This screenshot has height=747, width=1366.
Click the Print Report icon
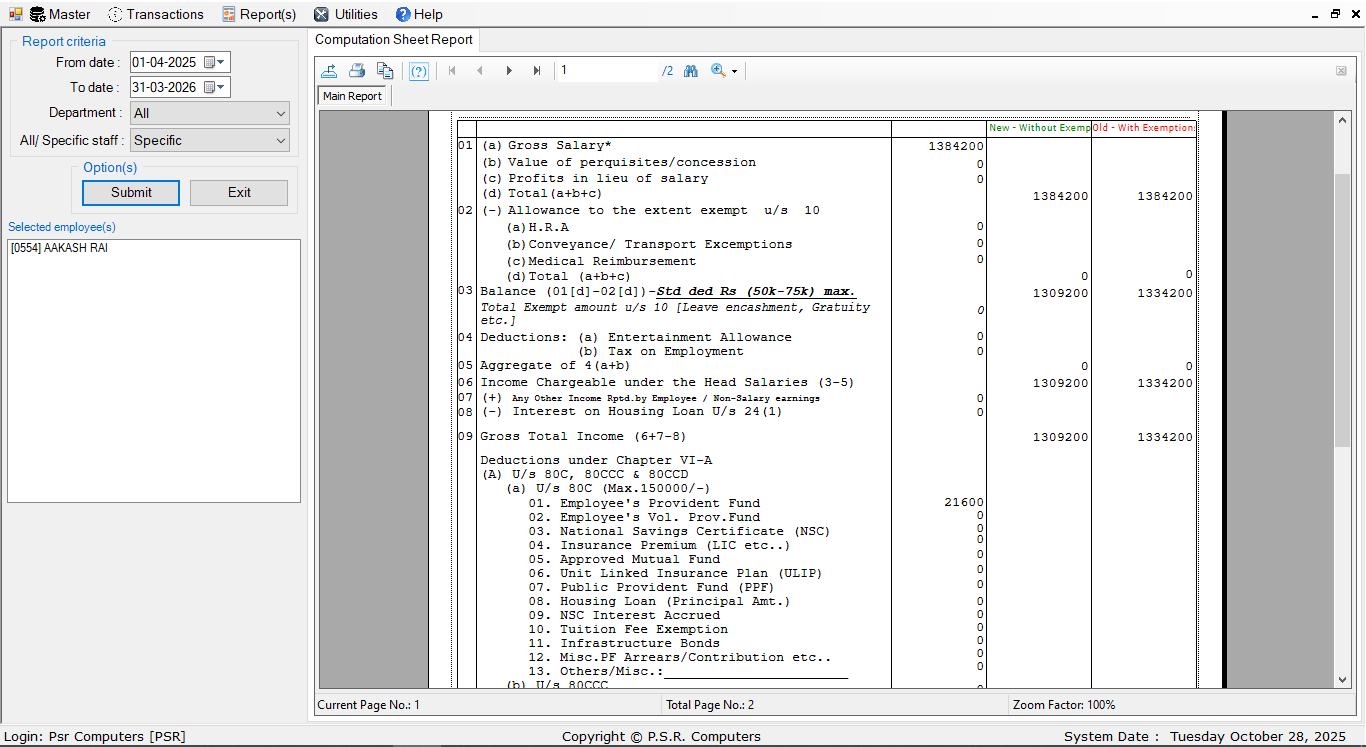[x=357, y=71]
